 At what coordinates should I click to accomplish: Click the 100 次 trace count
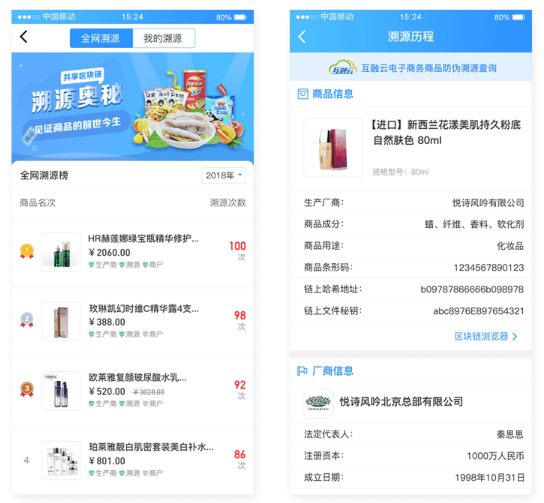coord(238,250)
